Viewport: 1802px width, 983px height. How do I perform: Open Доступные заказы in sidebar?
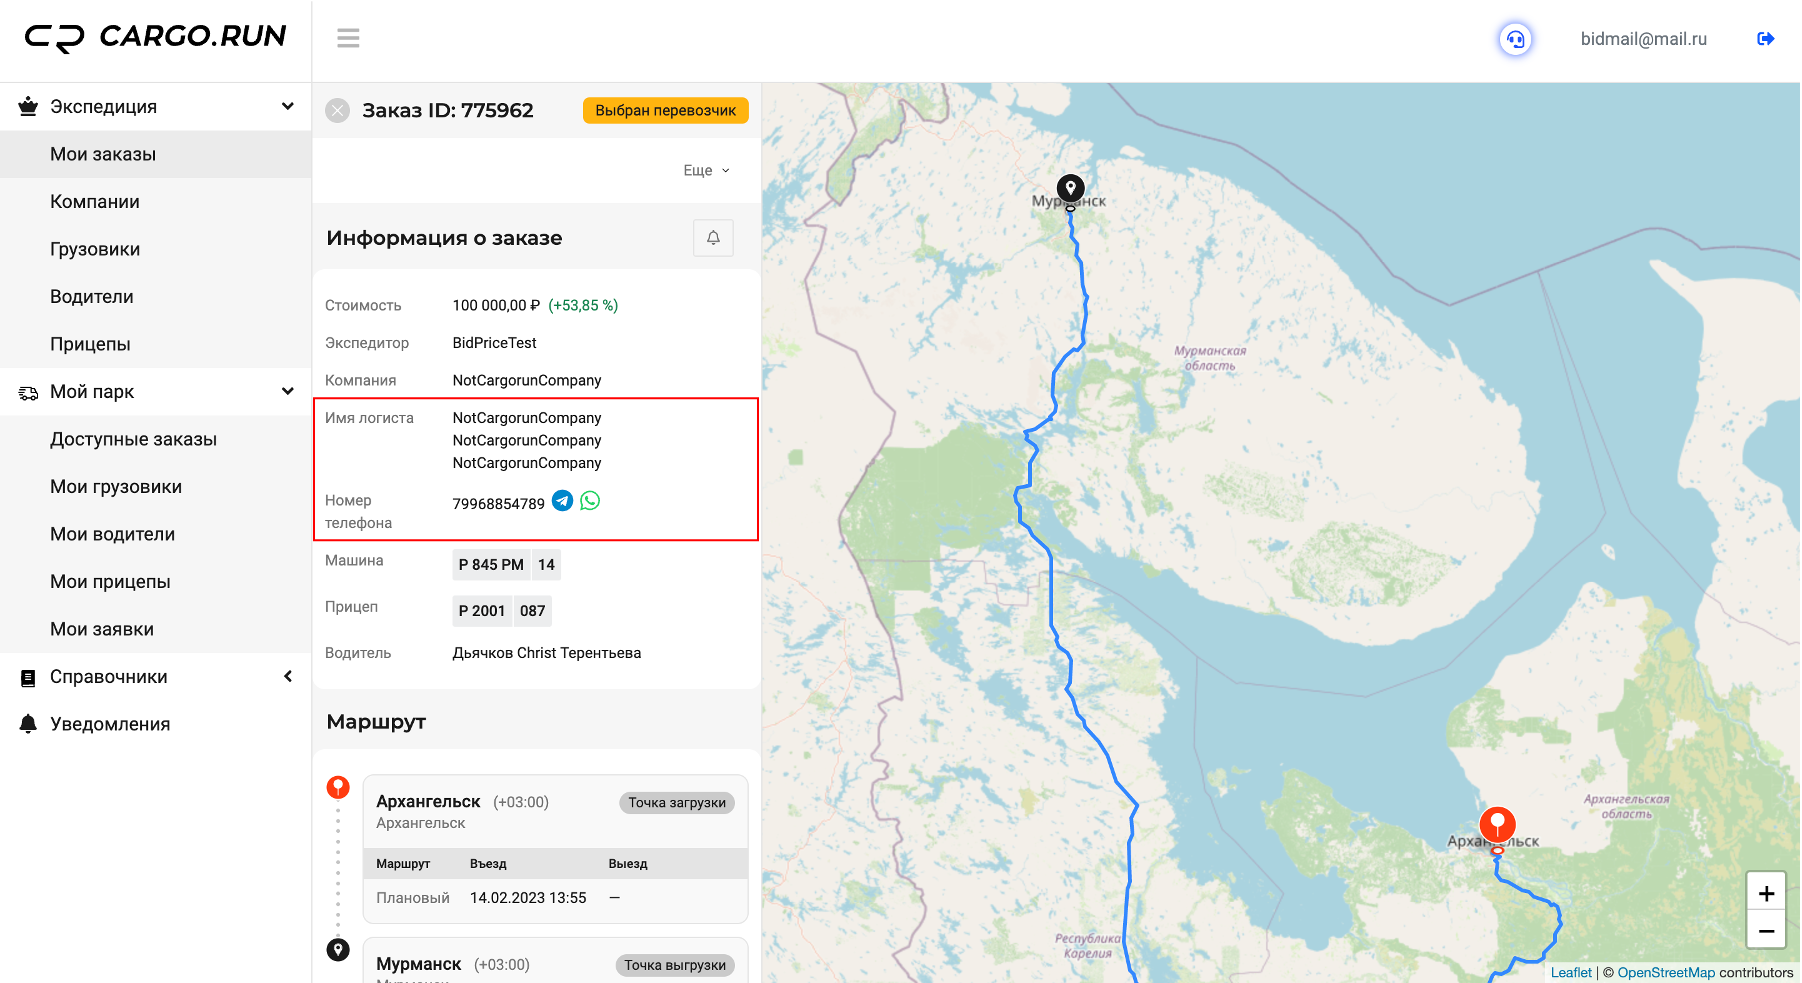133,439
